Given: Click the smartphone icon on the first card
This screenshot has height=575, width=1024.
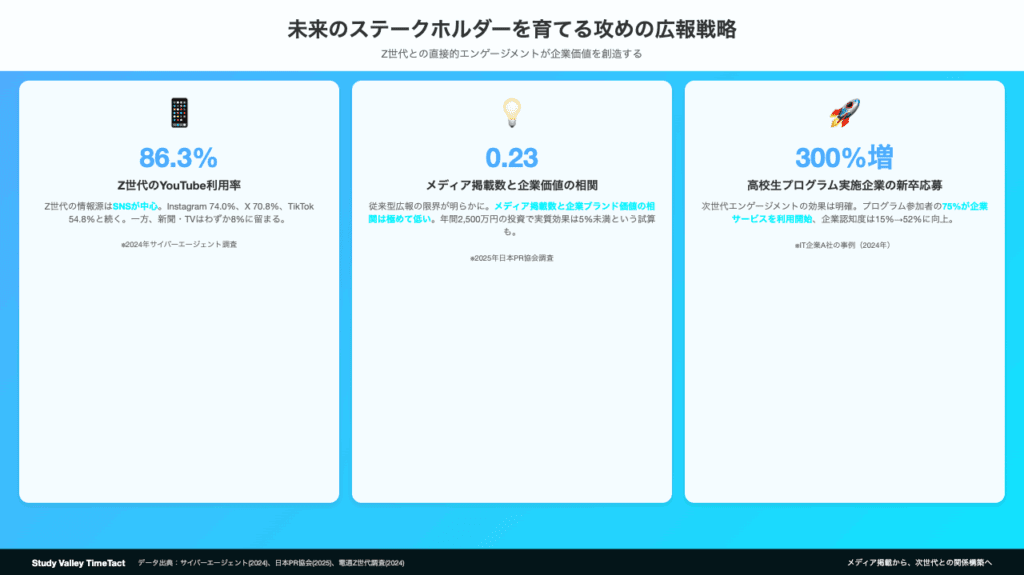Looking at the screenshot, I should pyautogui.click(x=179, y=113).
